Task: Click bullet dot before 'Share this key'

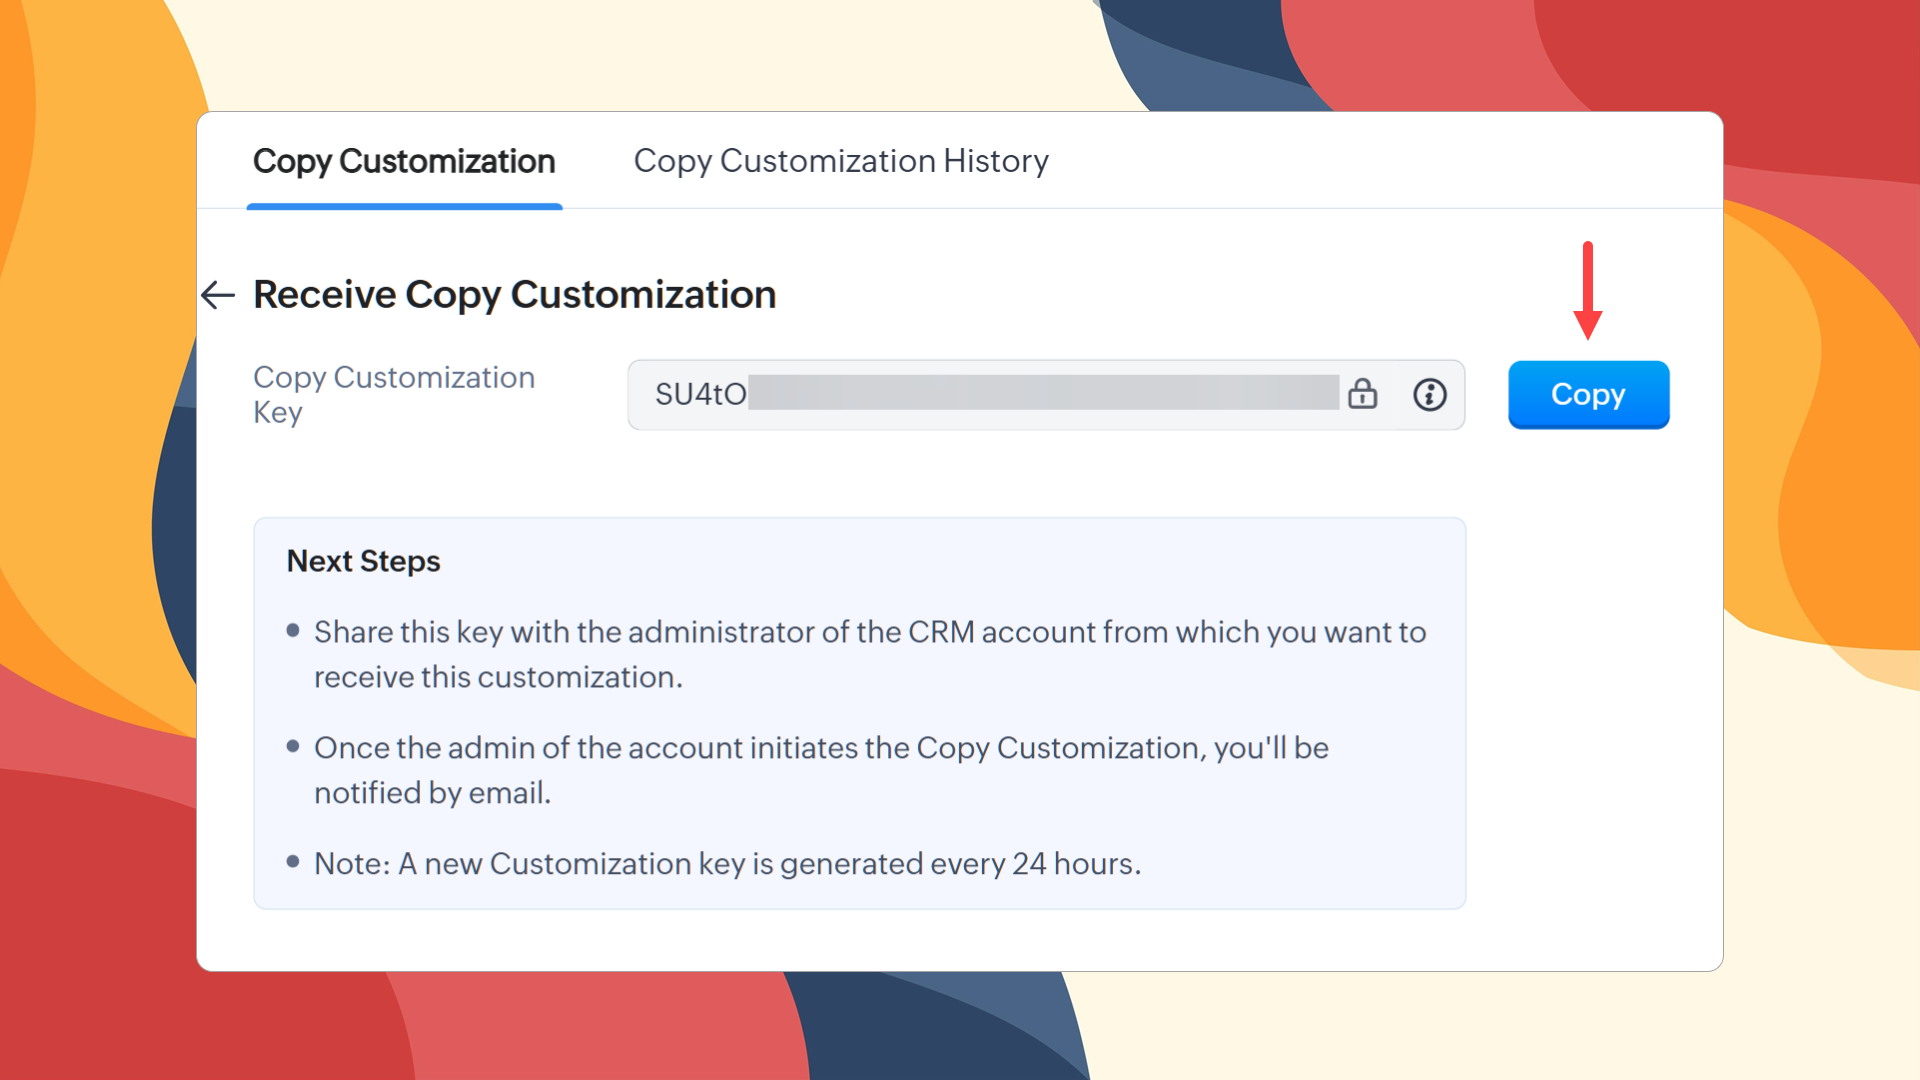Action: tap(293, 630)
